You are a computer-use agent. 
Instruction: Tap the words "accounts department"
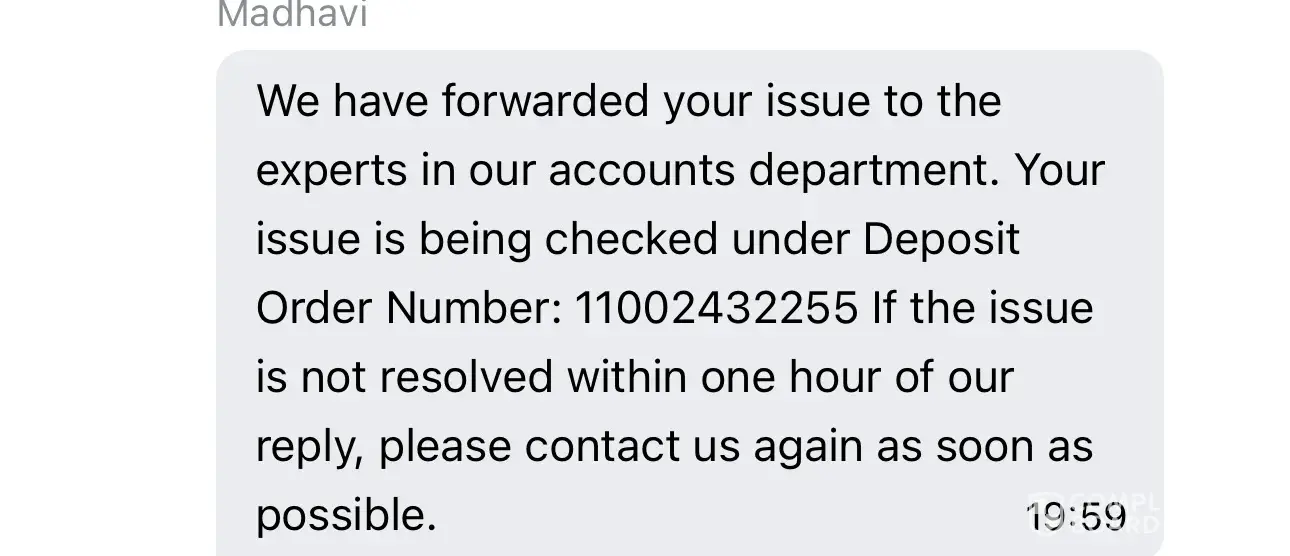tap(773, 171)
